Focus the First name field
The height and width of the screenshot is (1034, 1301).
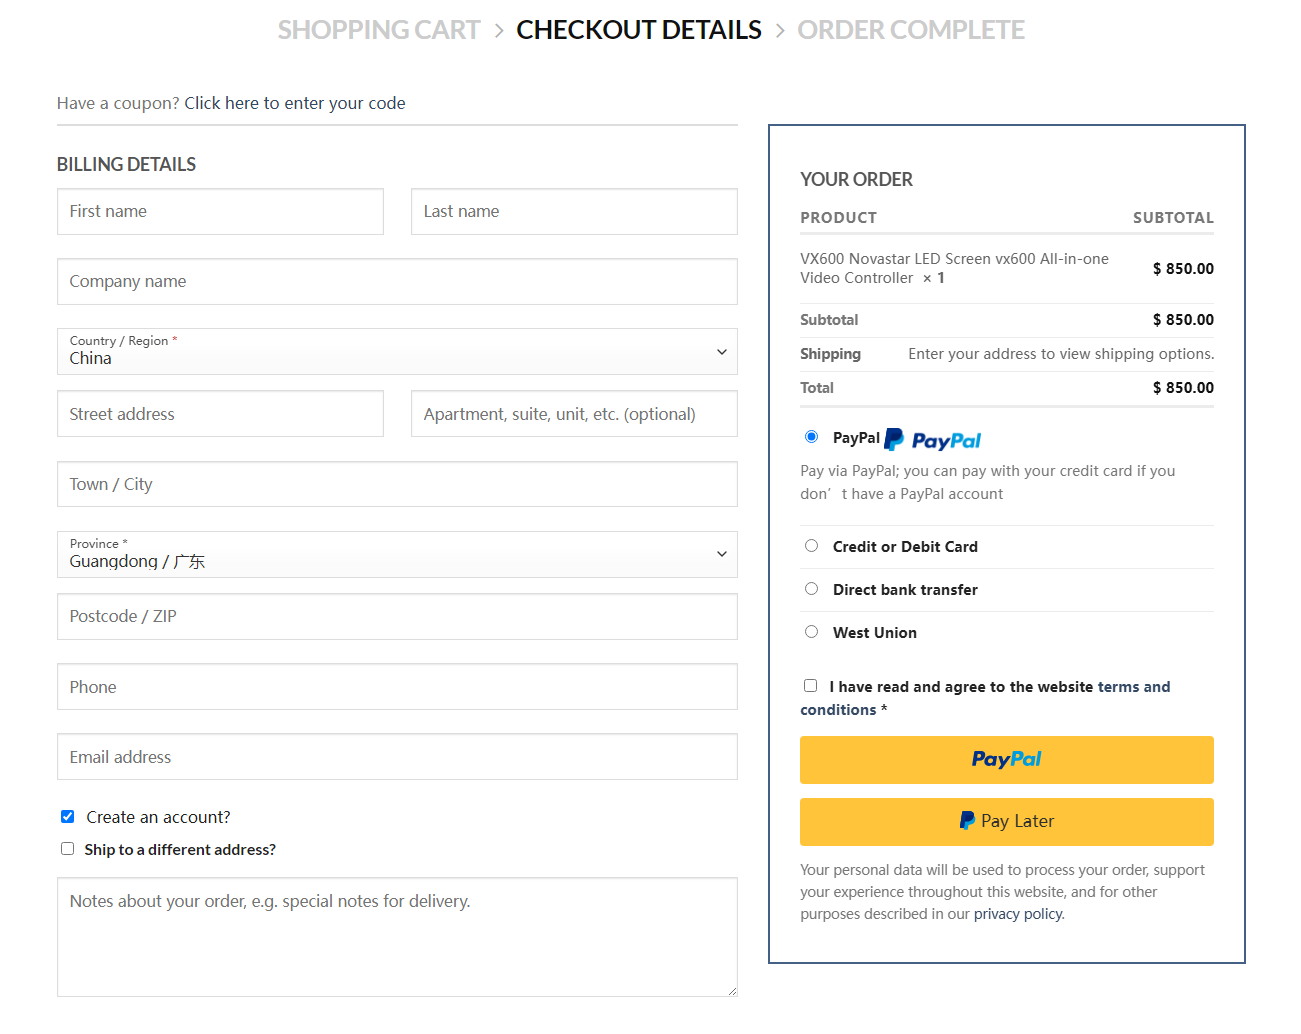220,212
